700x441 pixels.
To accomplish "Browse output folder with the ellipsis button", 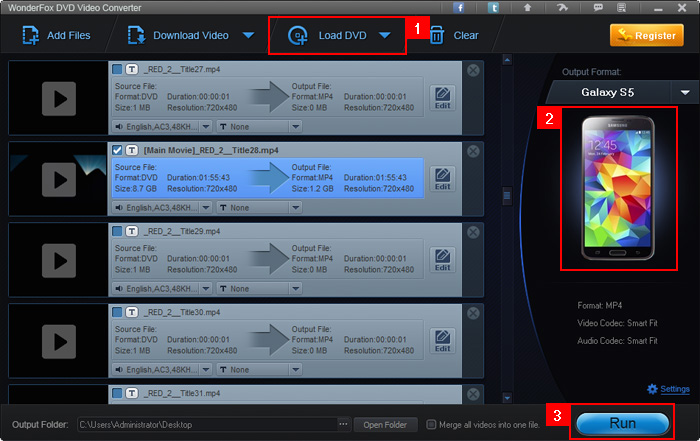I will tap(343, 424).
